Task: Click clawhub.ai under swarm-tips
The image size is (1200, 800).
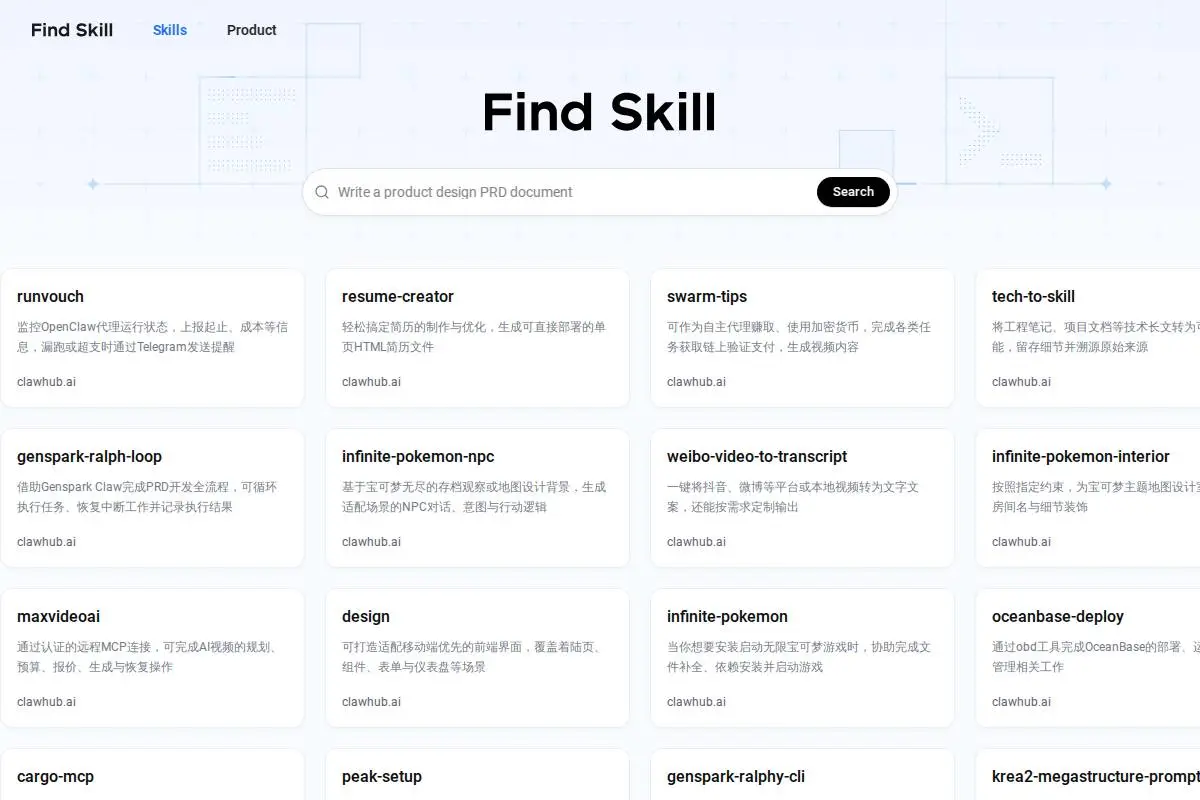Action: click(x=696, y=382)
